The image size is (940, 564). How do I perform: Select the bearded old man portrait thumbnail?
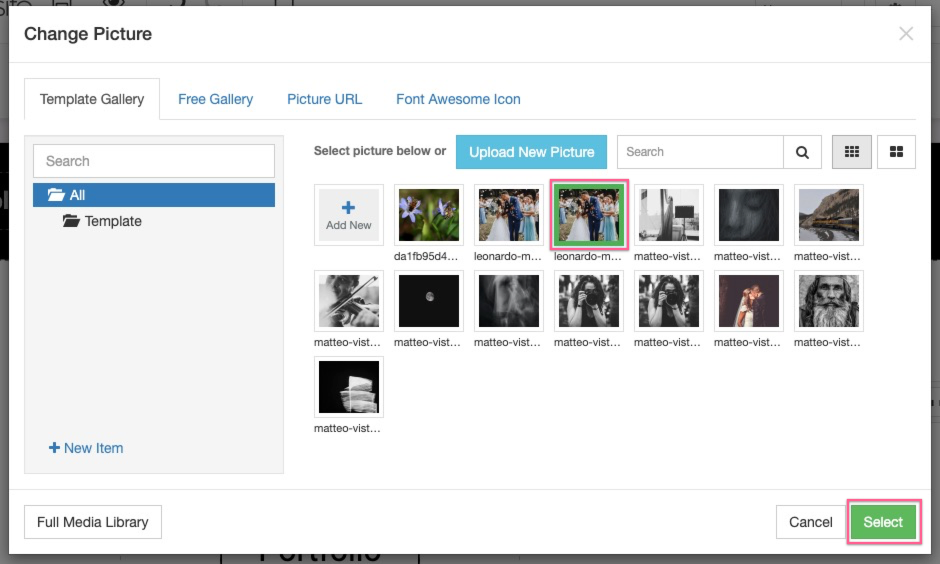828,301
